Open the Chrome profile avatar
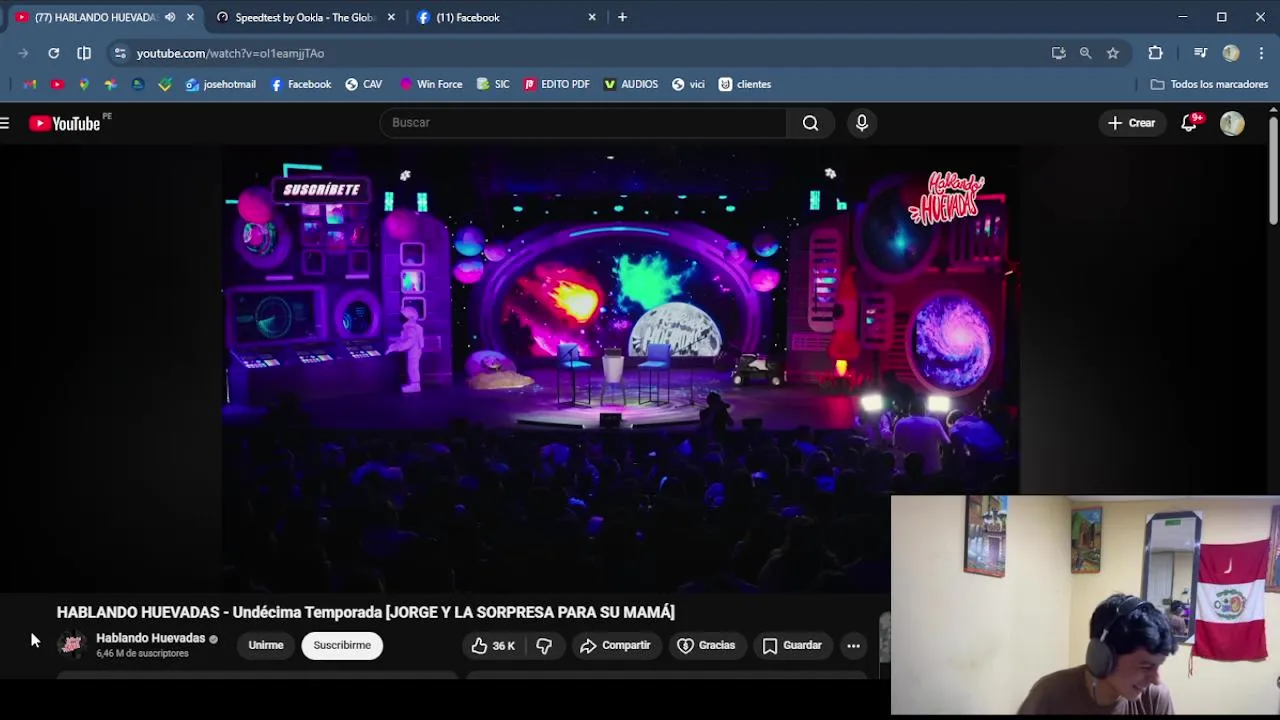1280x720 pixels. (1231, 53)
